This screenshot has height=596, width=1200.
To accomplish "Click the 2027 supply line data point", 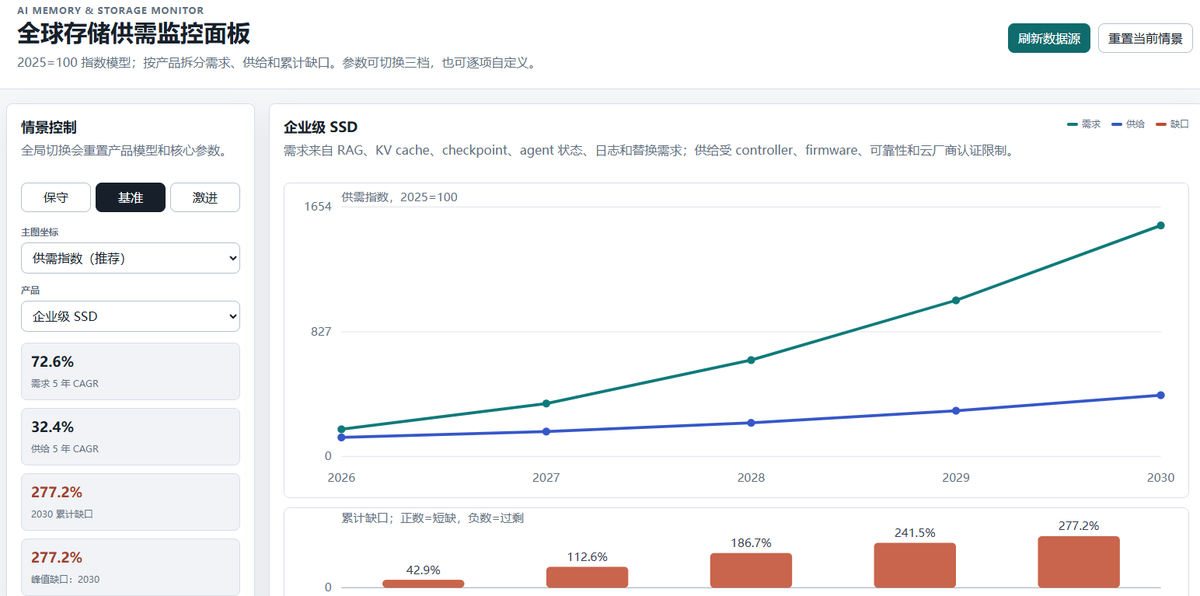I will (546, 432).
